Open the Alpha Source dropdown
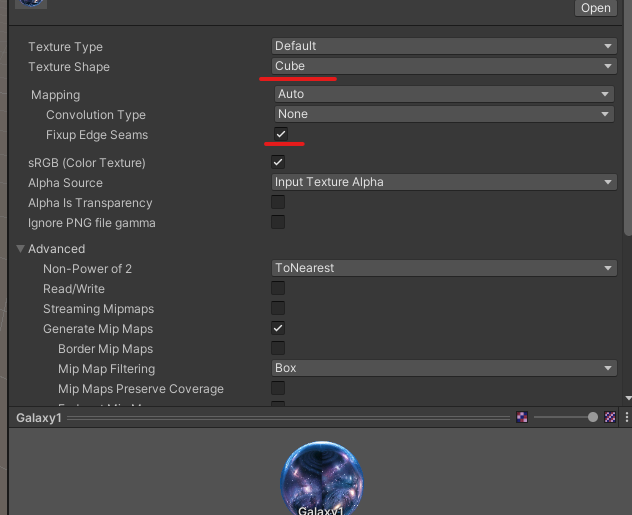The height and width of the screenshot is (515, 632). pyautogui.click(x=444, y=182)
